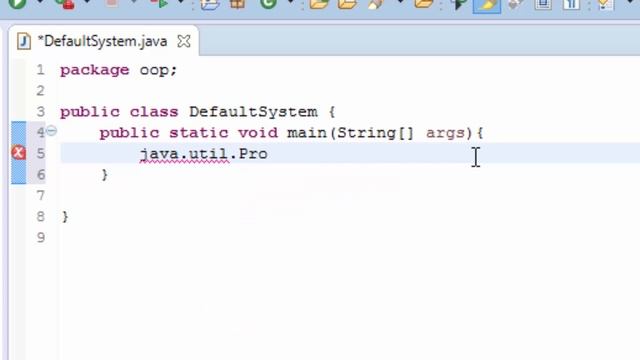Click the closing brace on line 8

click(x=65, y=217)
